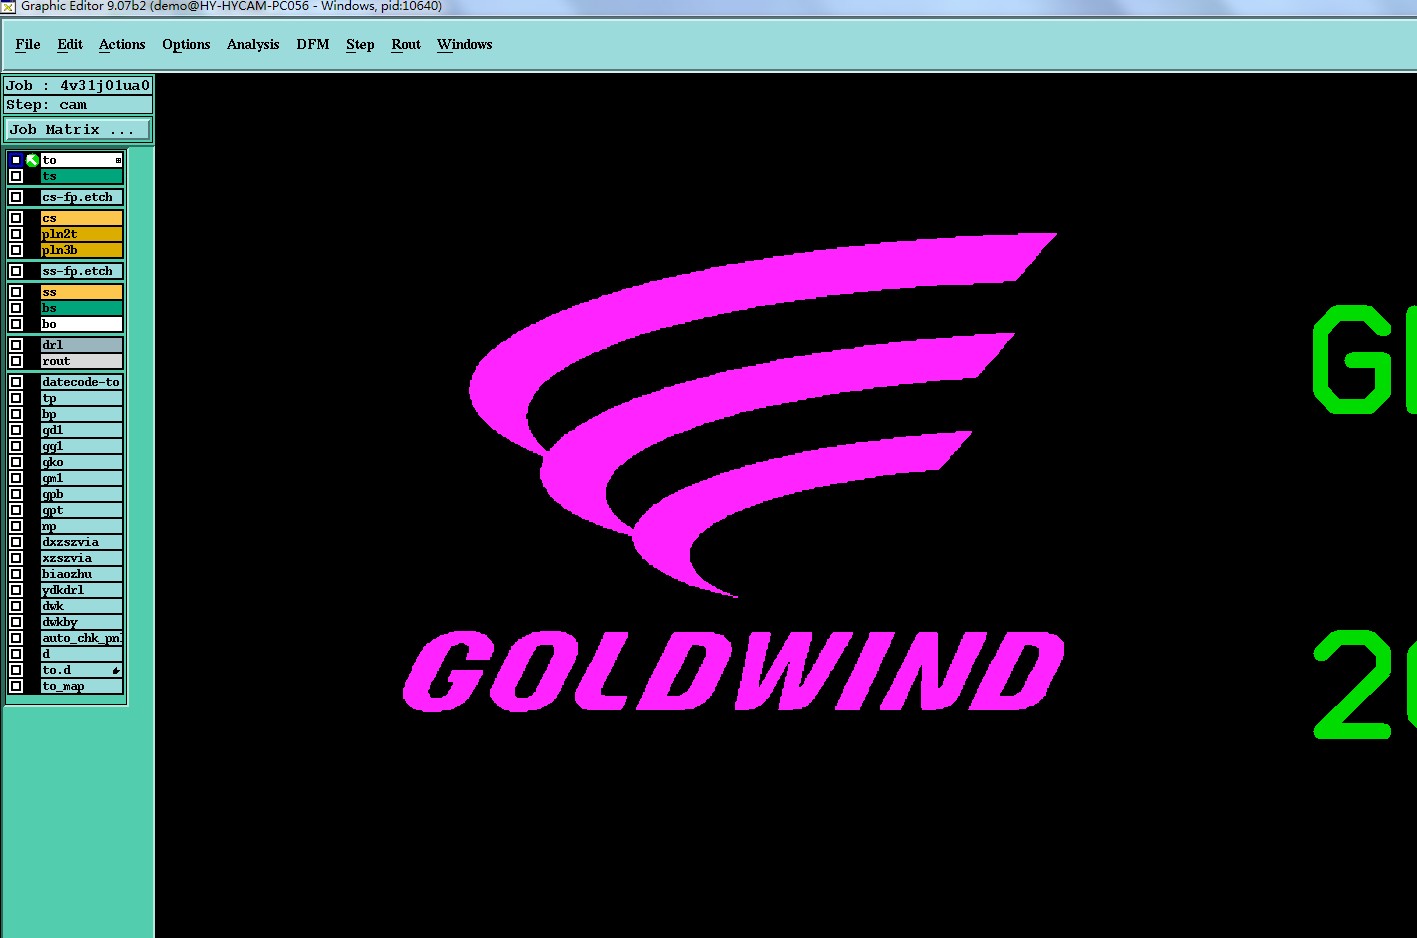Select the pln3b layer name
This screenshot has height=938, width=1417.
click(x=82, y=250)
